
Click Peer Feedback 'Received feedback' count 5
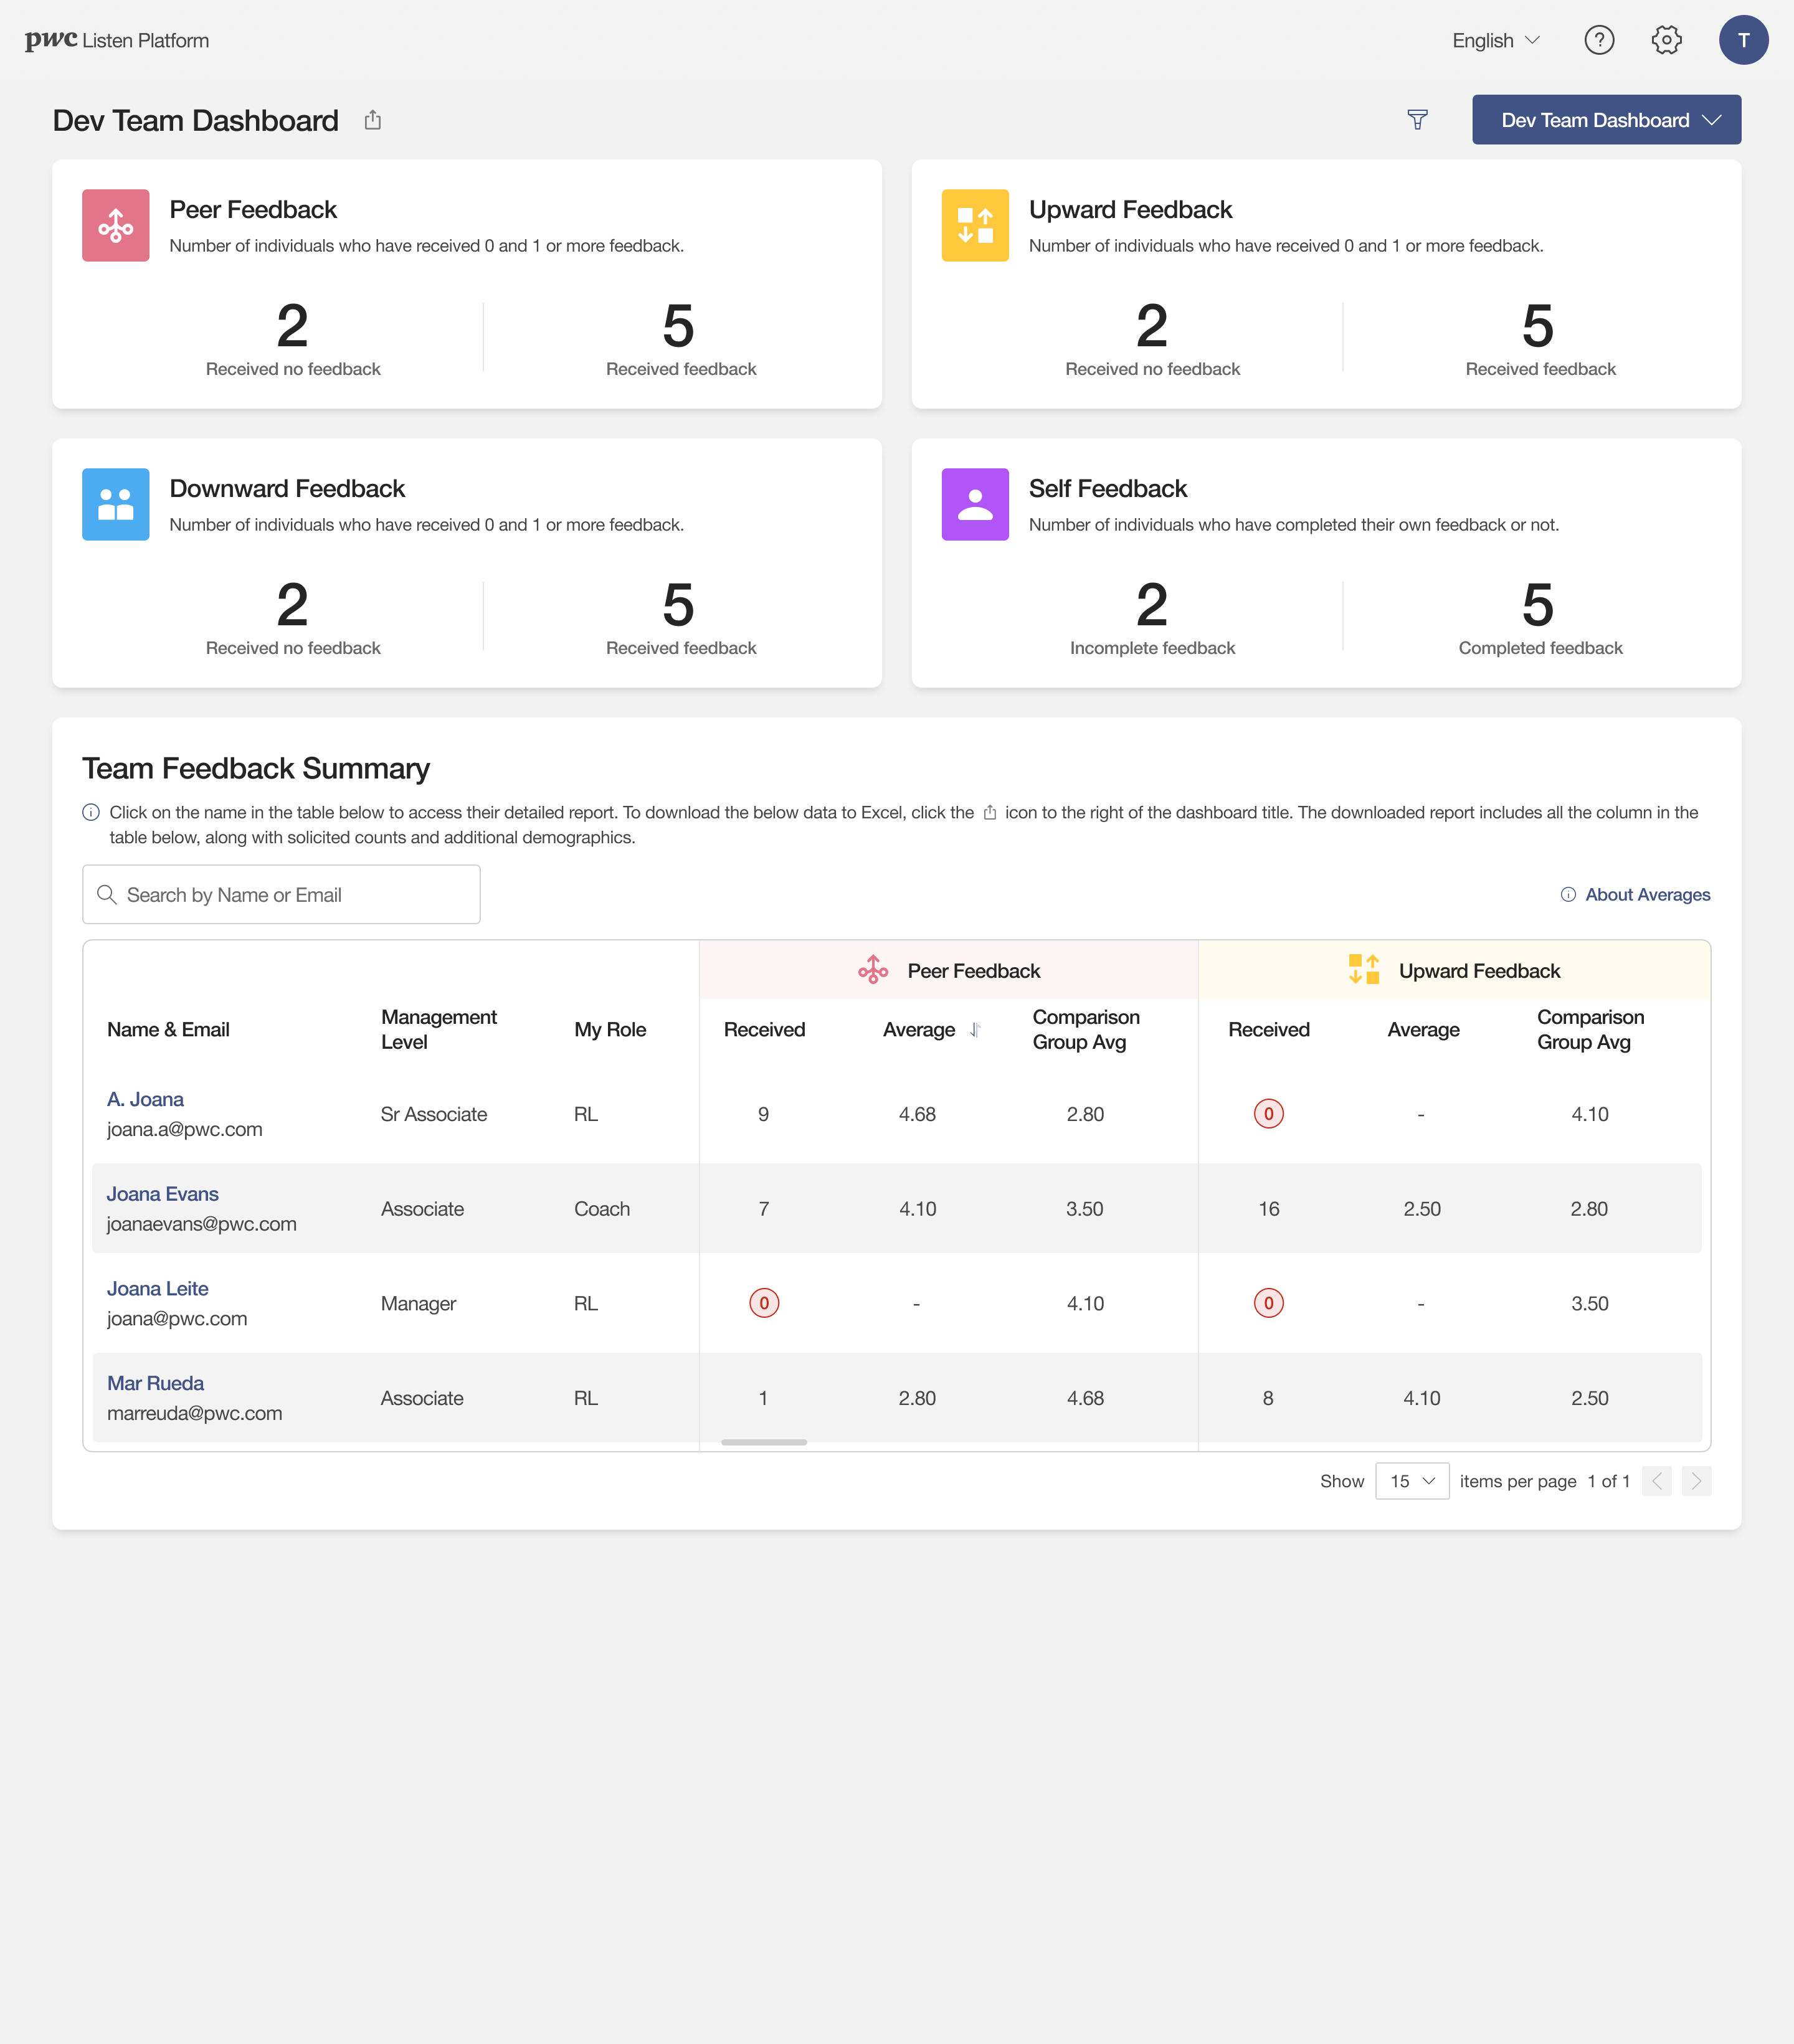678,326
